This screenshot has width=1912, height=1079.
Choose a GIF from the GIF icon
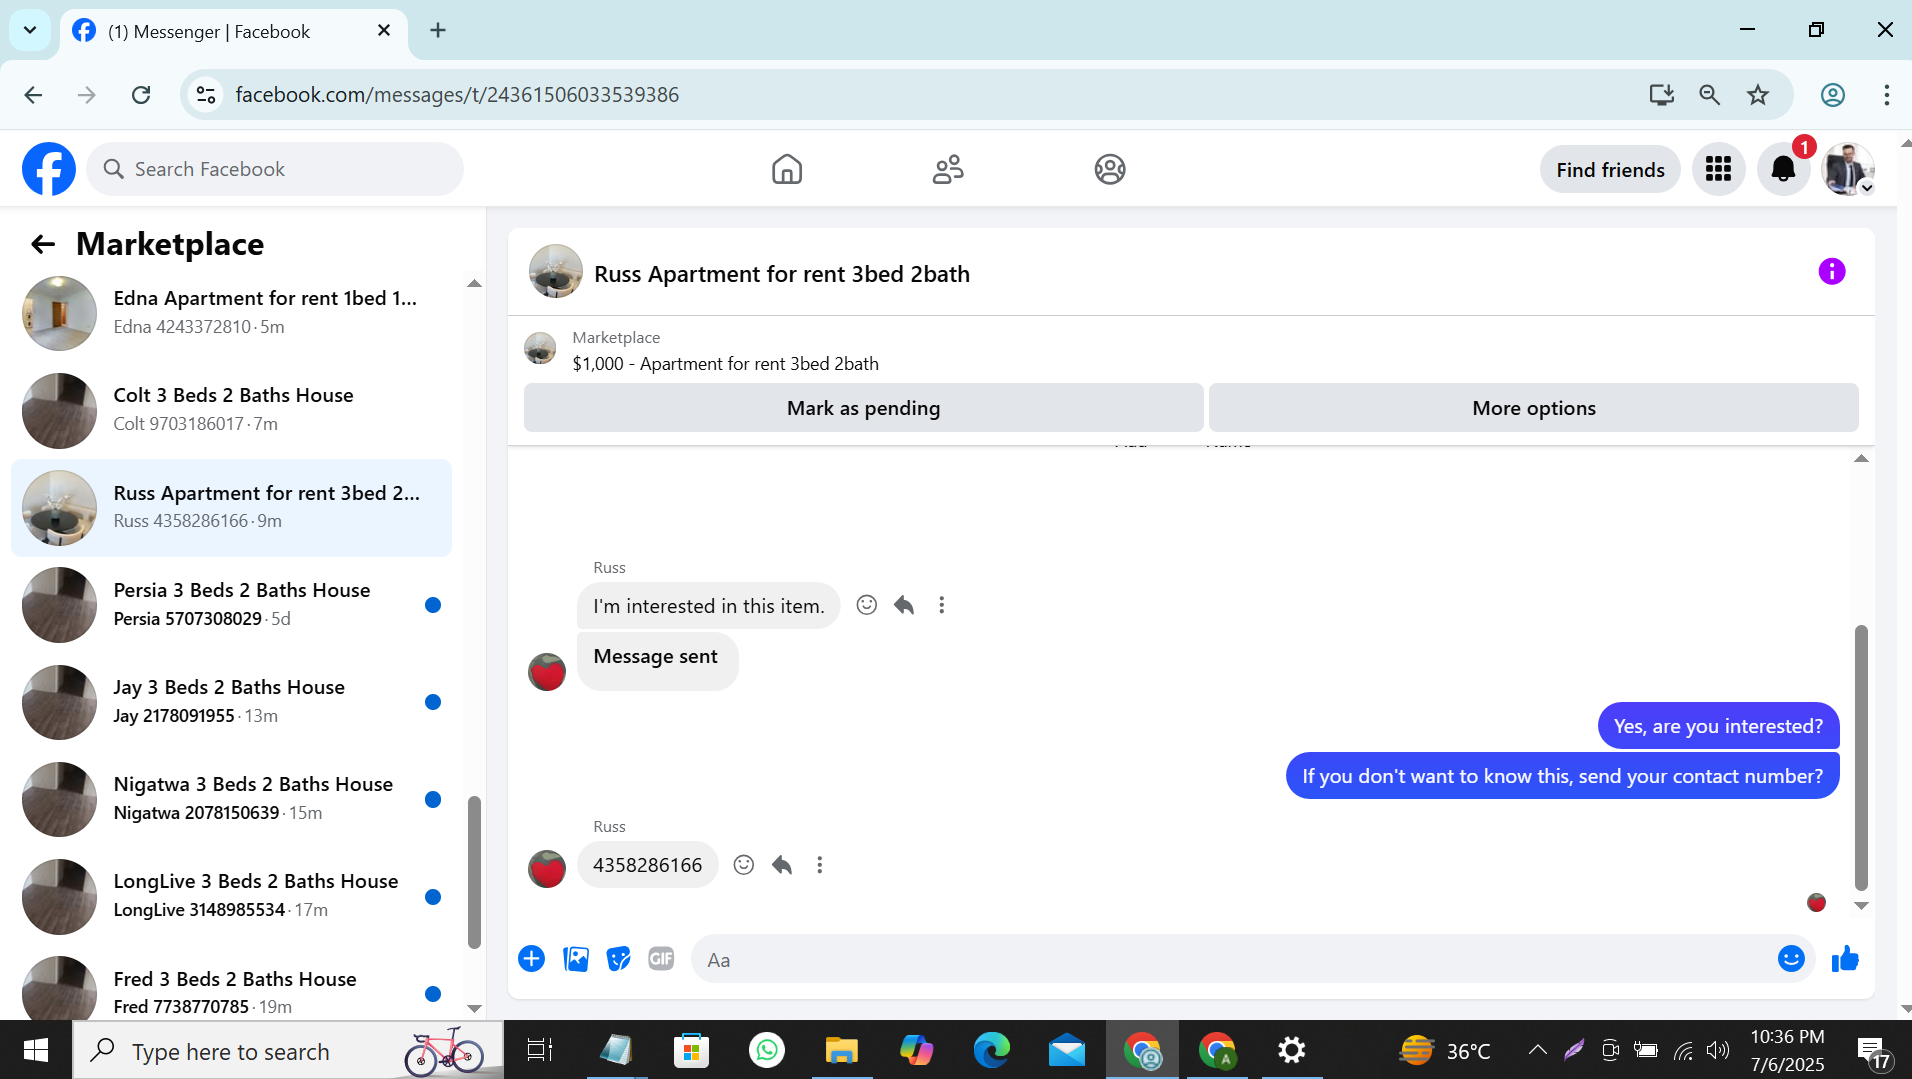pyautogui.click(x=661, y=959)
